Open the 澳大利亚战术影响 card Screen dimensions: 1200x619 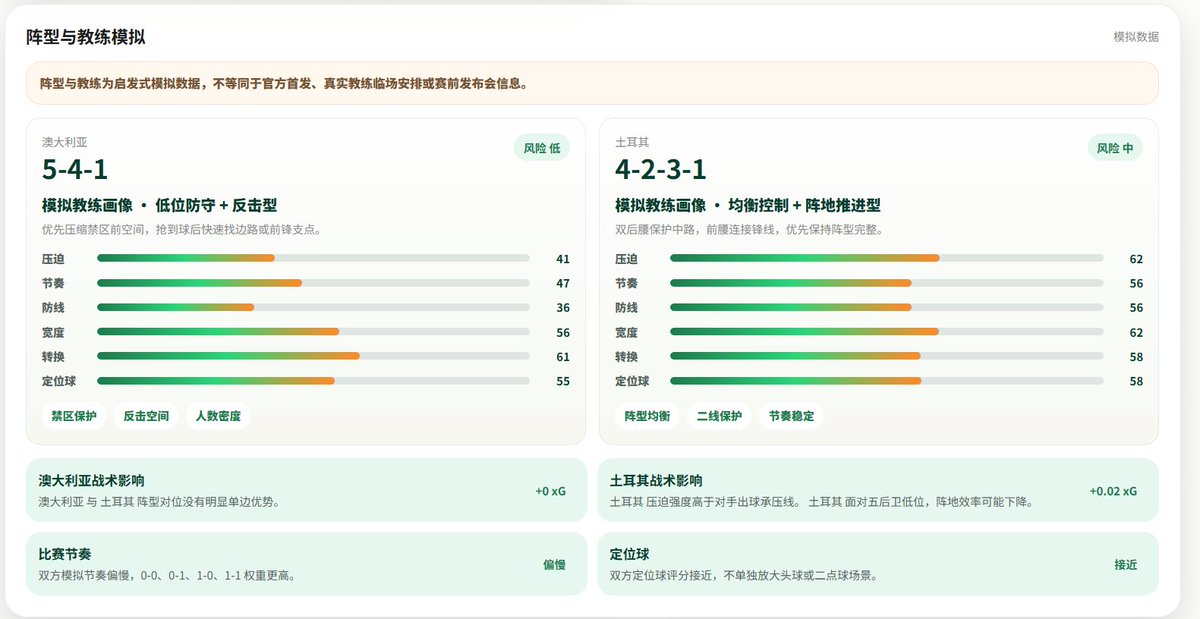click(306, 490)
